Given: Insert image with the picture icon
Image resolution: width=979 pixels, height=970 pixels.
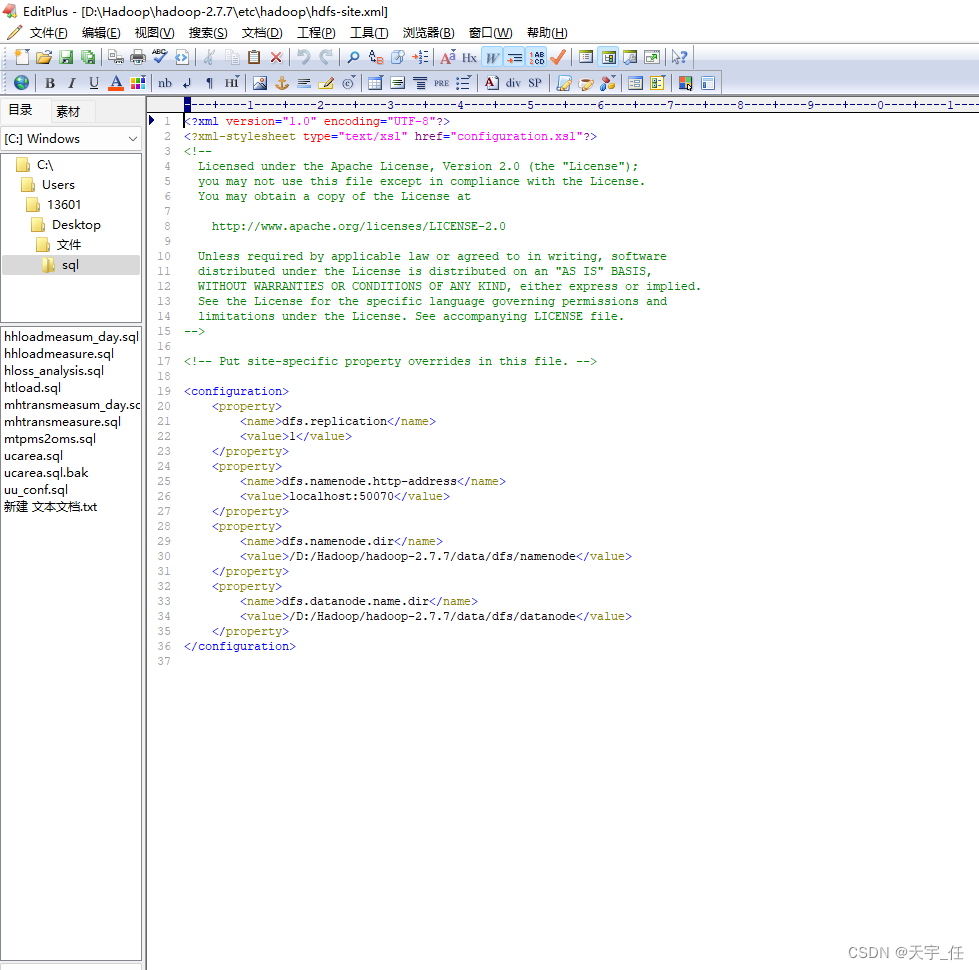Looking at the screenshot, I should 260,83.
